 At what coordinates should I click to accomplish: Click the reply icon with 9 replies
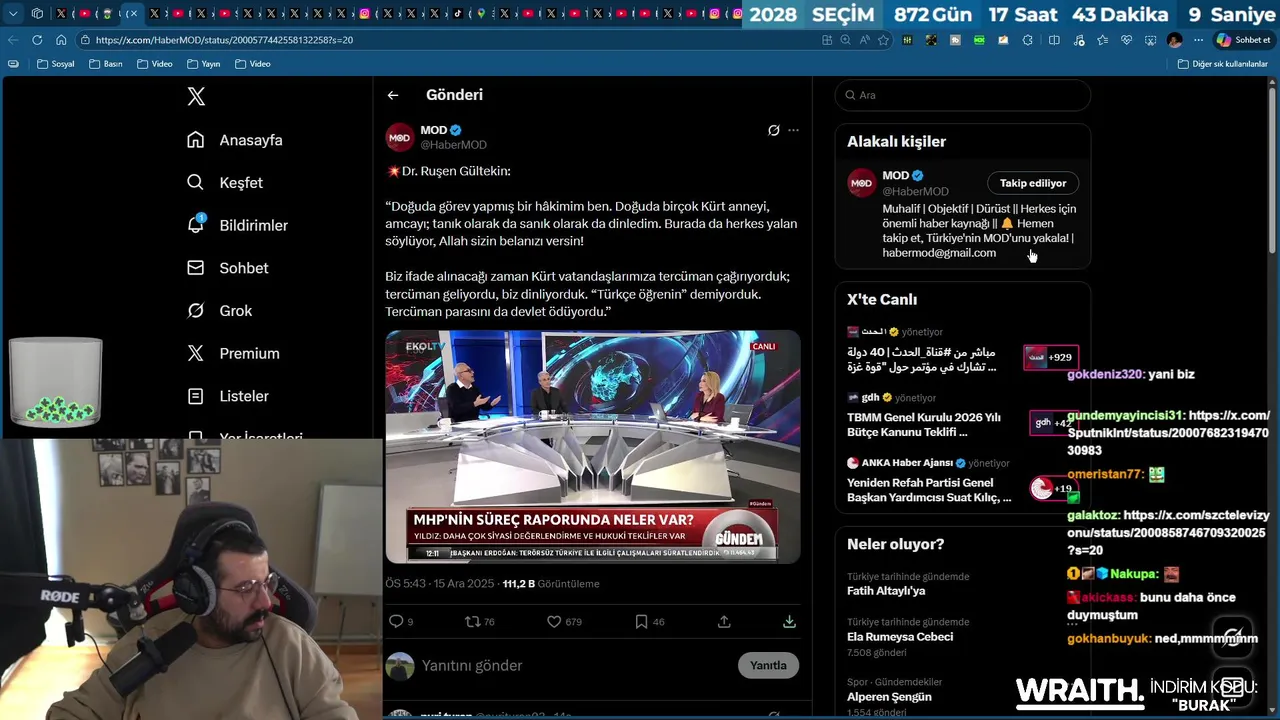click(x=401, y=621)
